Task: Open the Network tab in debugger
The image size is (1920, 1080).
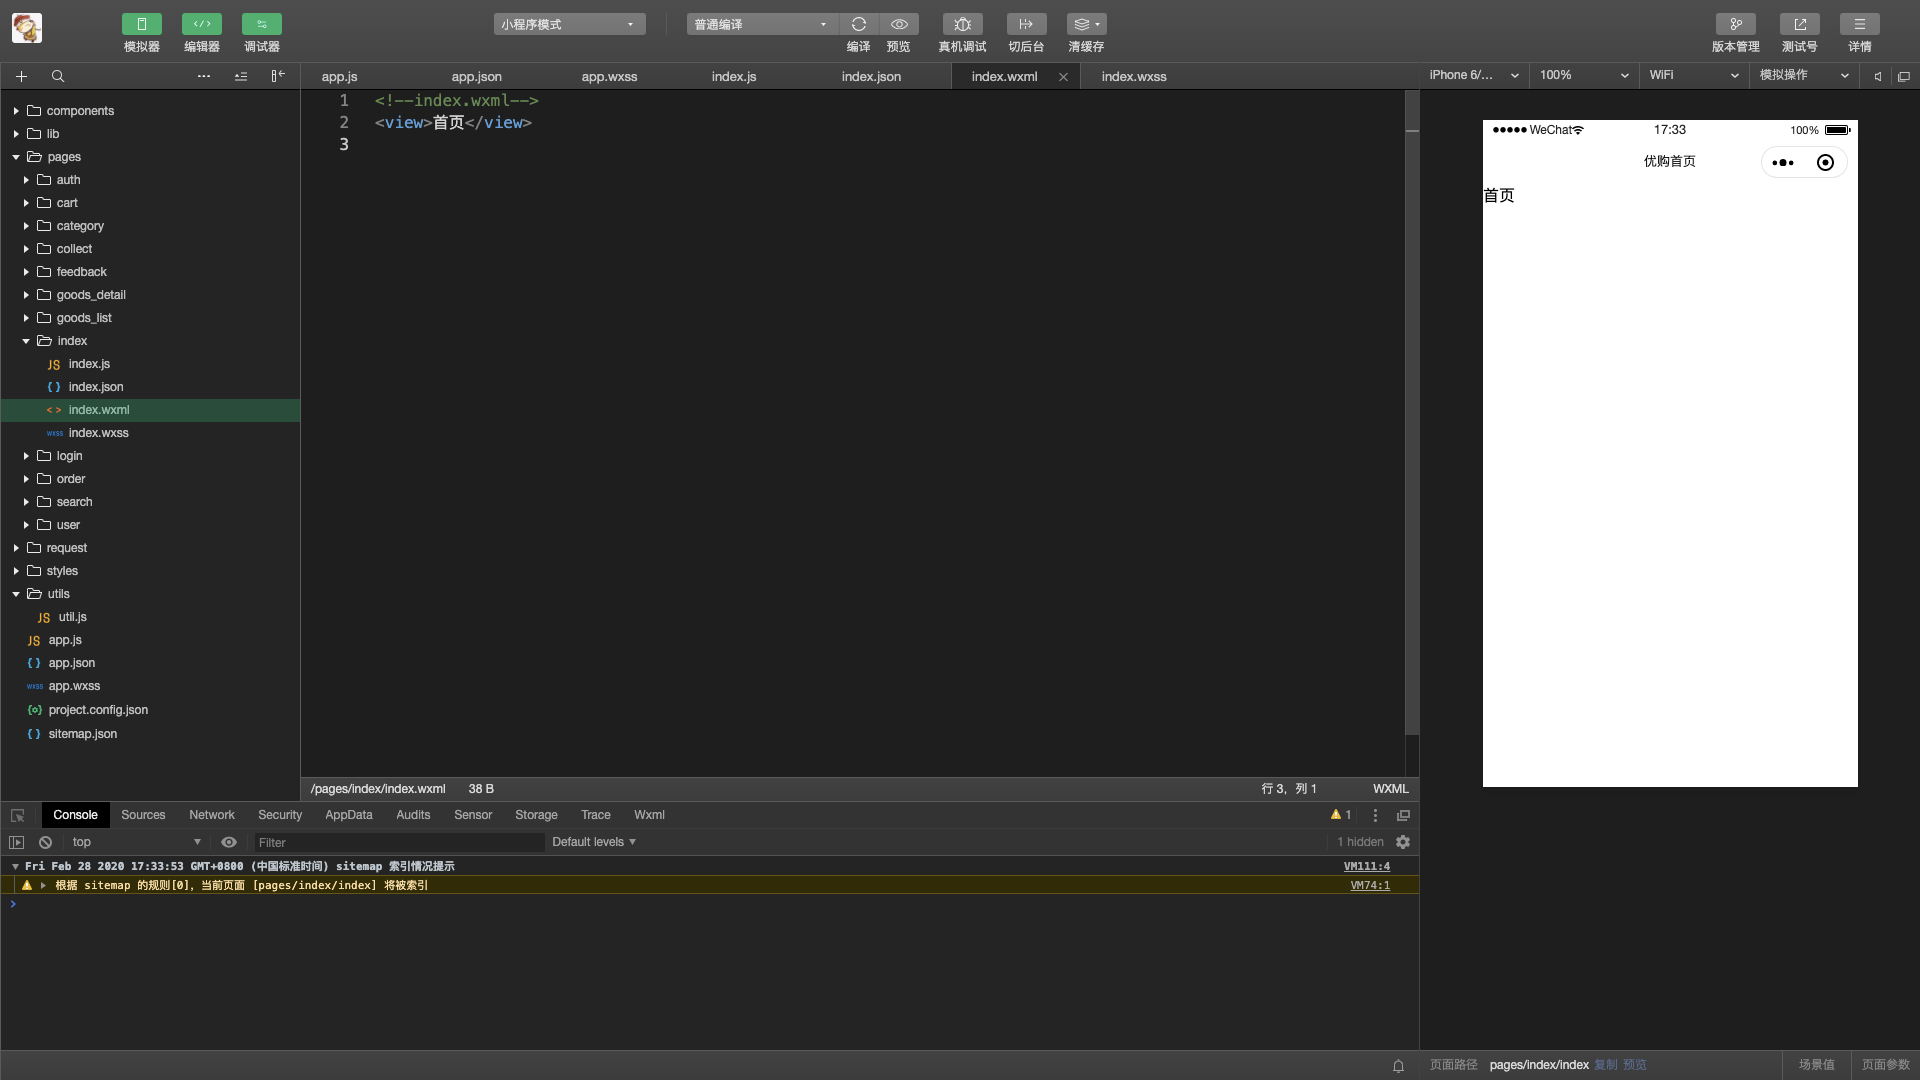Action: pyautogui.click(x=211, y=815)
